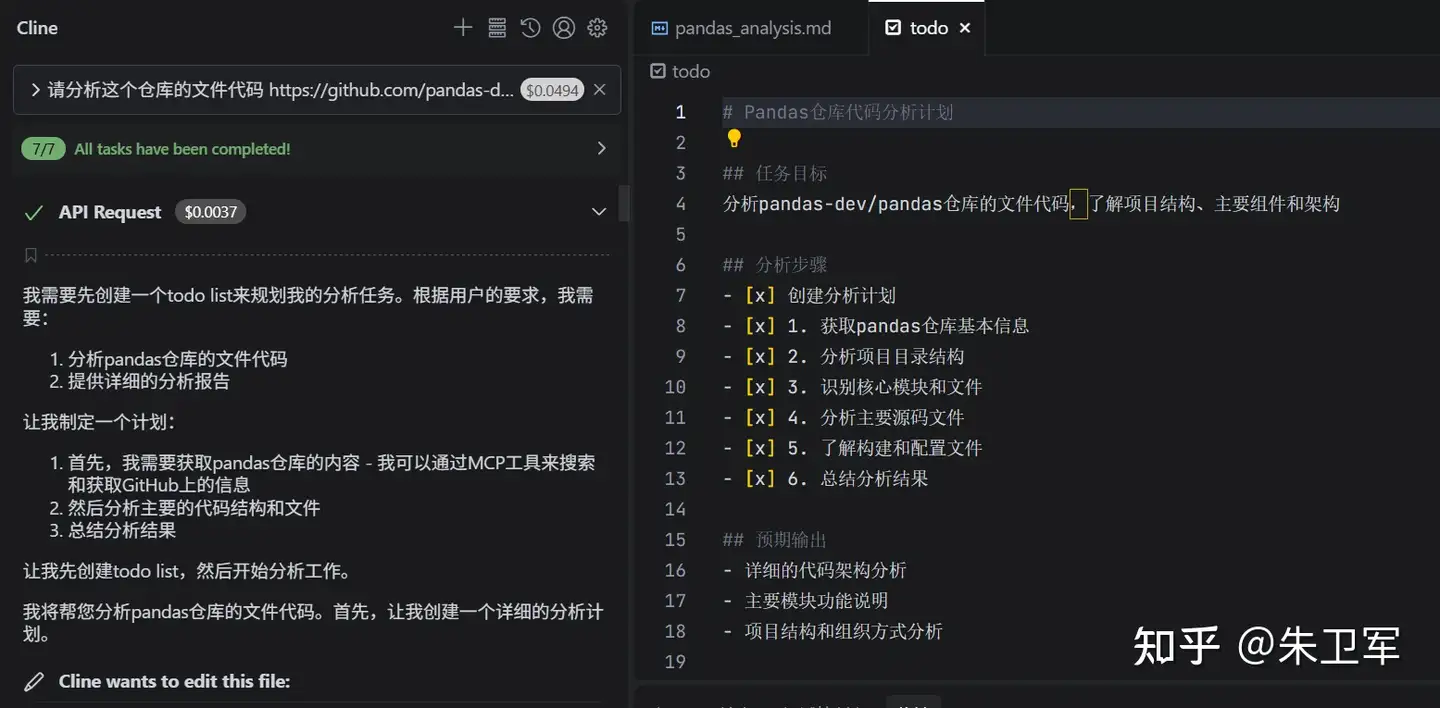Toggle checkbox for 6. 总结分析结果
Screen dimensions: 1440x708
pyautogui.click(x=760, y=478)
